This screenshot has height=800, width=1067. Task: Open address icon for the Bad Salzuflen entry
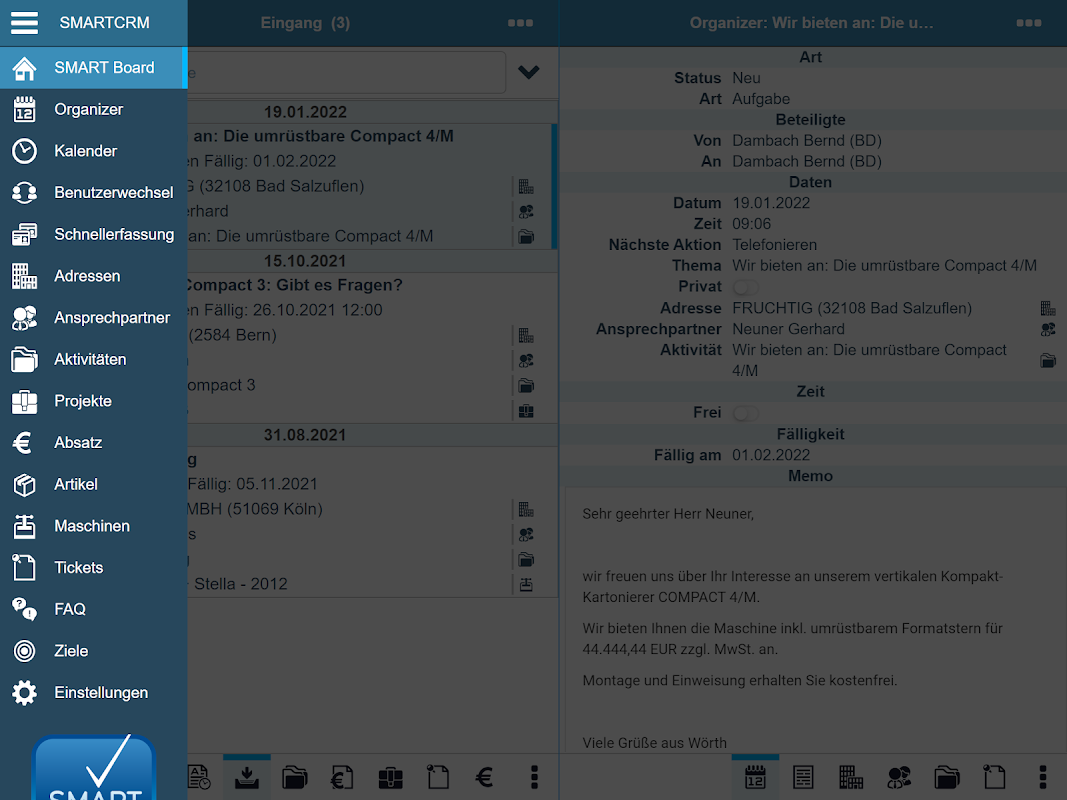coord(526,186)
